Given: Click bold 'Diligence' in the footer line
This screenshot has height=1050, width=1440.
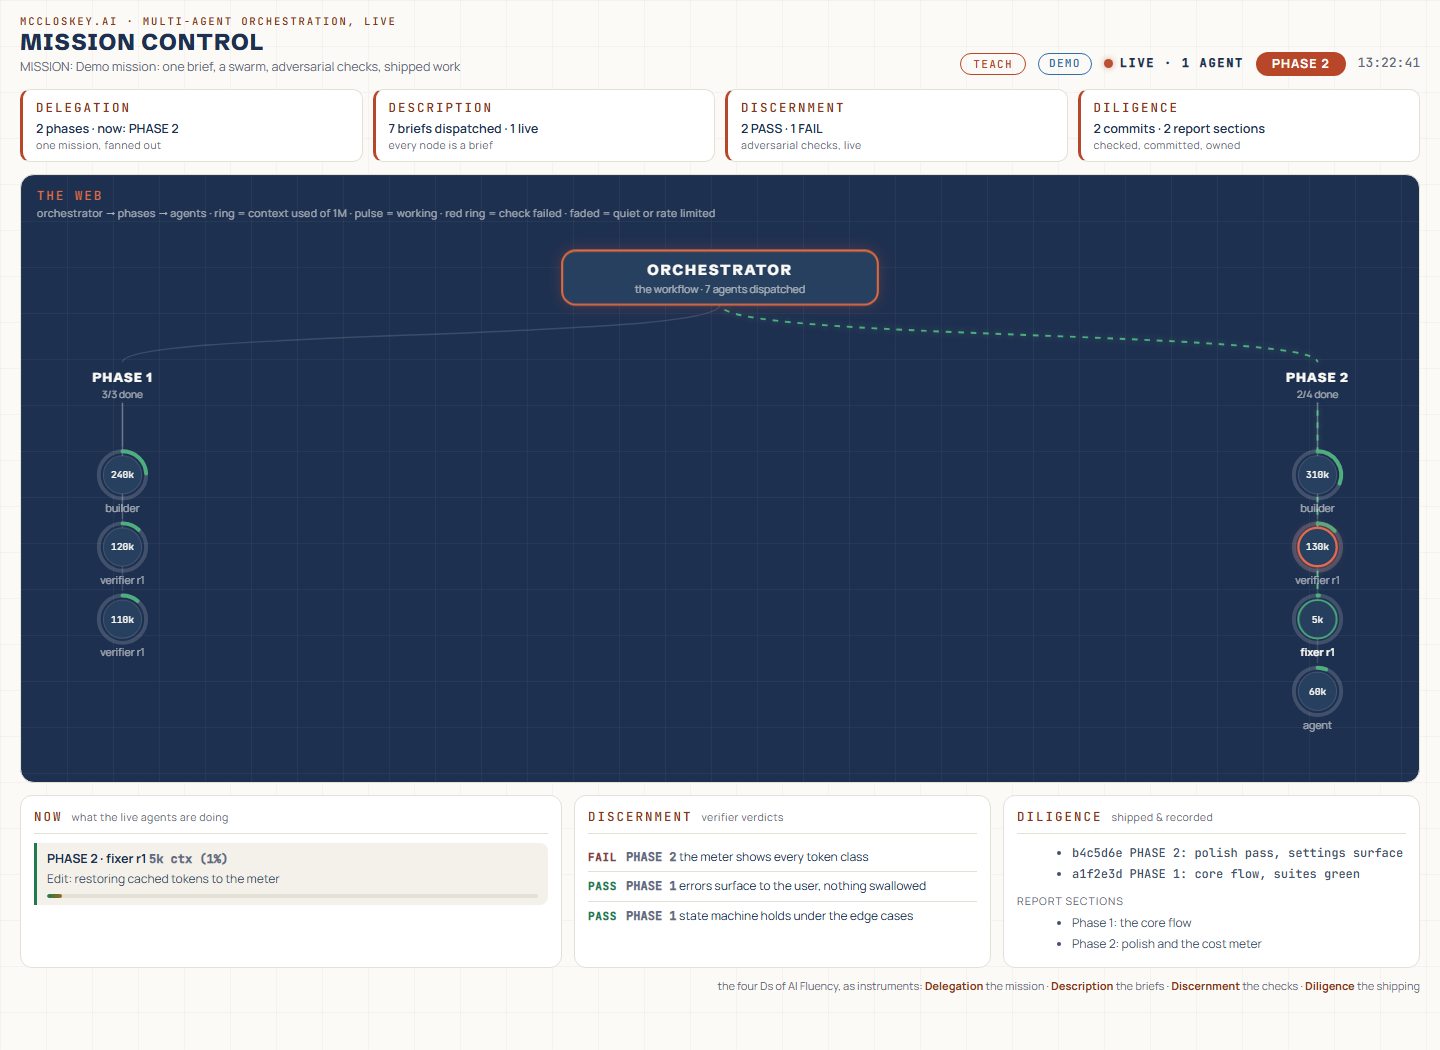Looking at the screenshot, I should click(1329, 986).
